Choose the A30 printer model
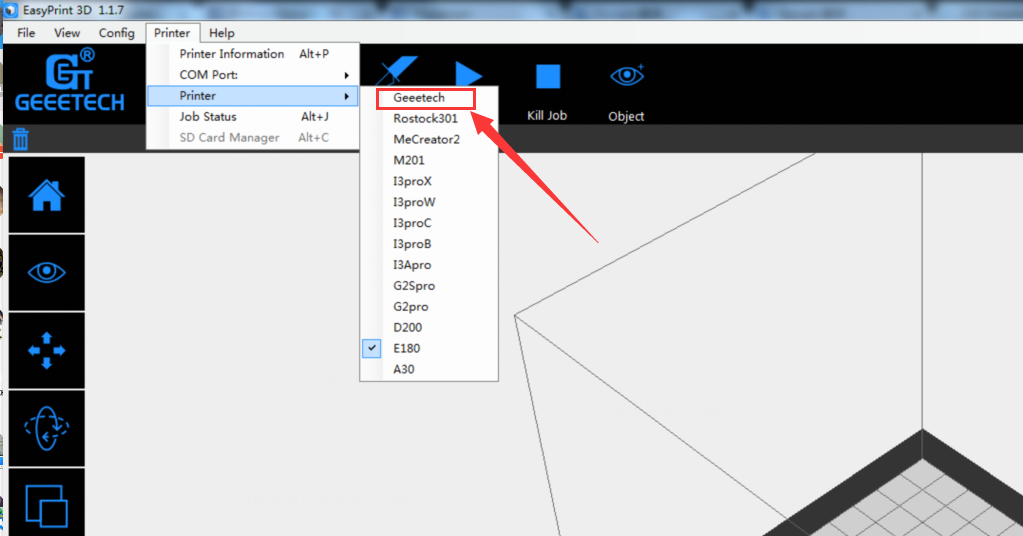This screenshot has height=536, width=1023. pos(404,369)
